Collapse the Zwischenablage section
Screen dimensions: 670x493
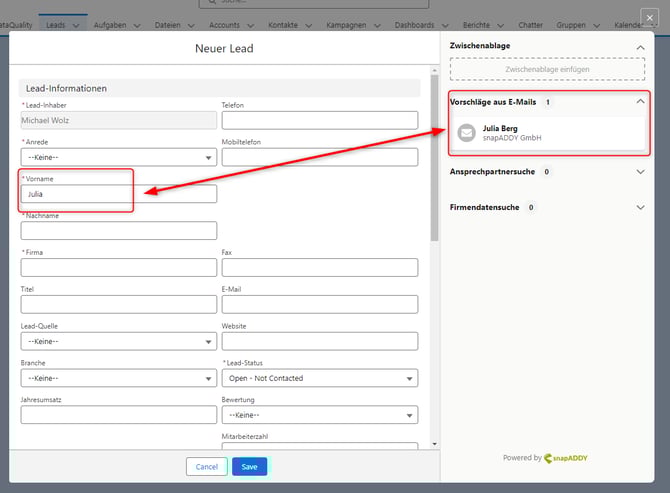tap(640, 46)
